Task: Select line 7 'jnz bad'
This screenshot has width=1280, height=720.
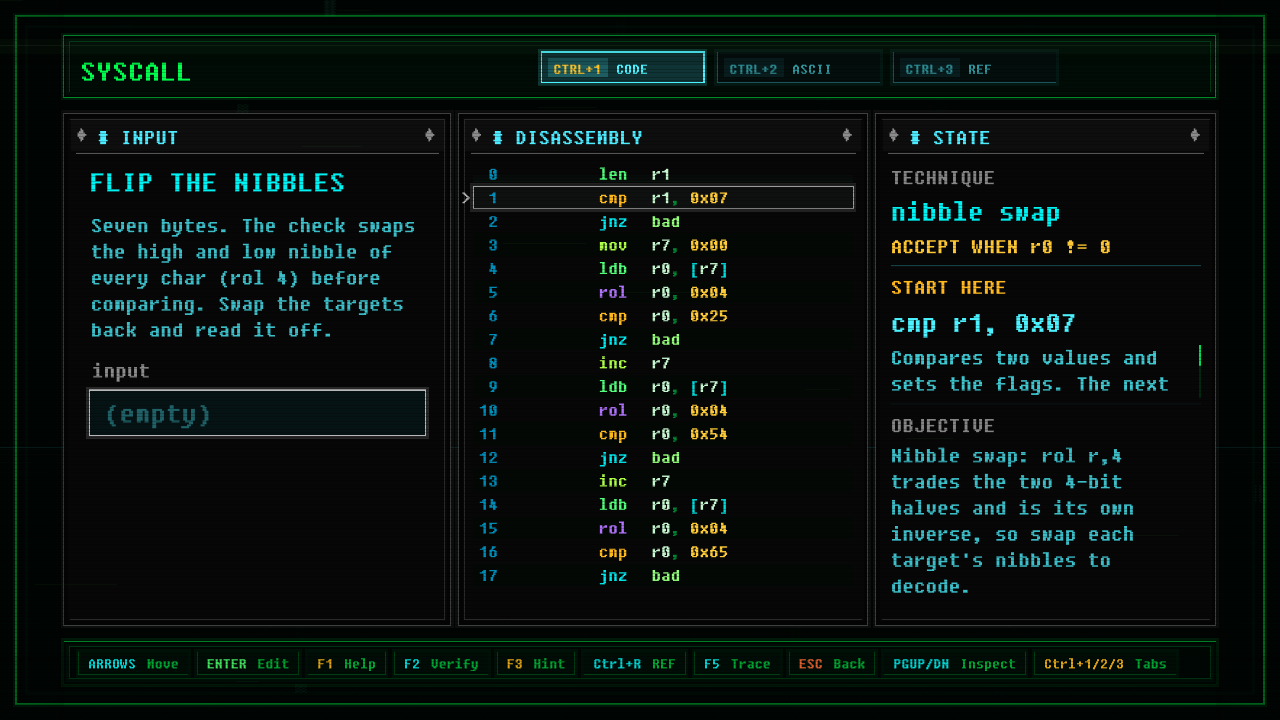Action: (663, 340)
